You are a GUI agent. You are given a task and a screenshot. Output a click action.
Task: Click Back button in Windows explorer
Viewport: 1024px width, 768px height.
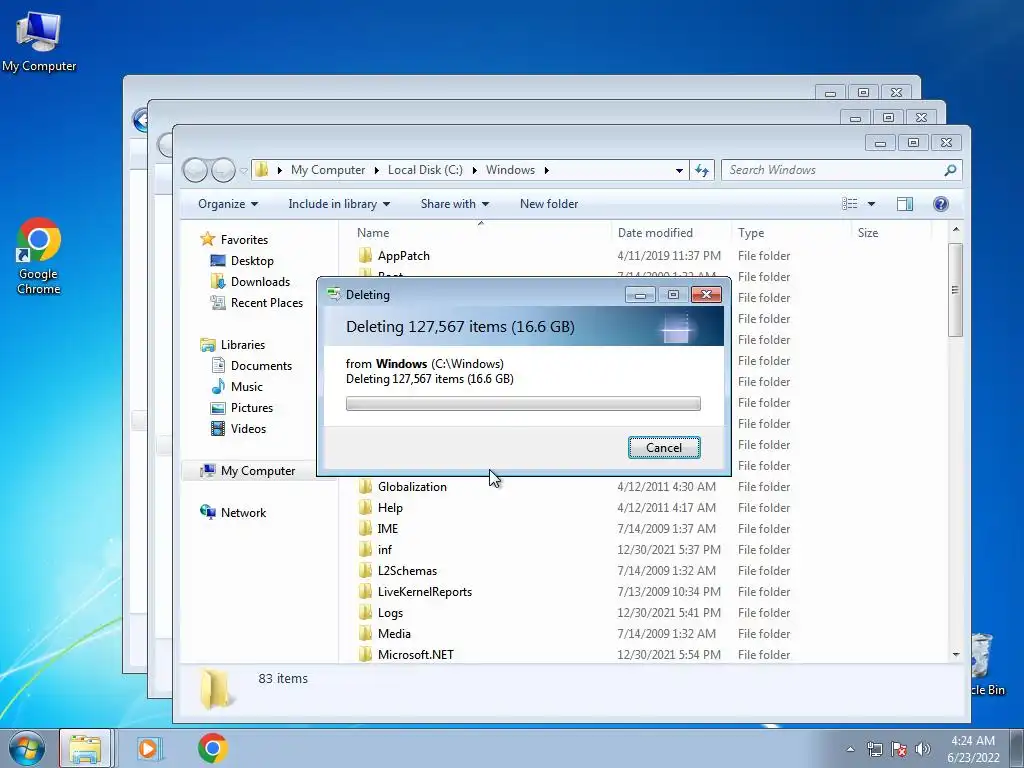pyautogui.click(x=195, y=170)
